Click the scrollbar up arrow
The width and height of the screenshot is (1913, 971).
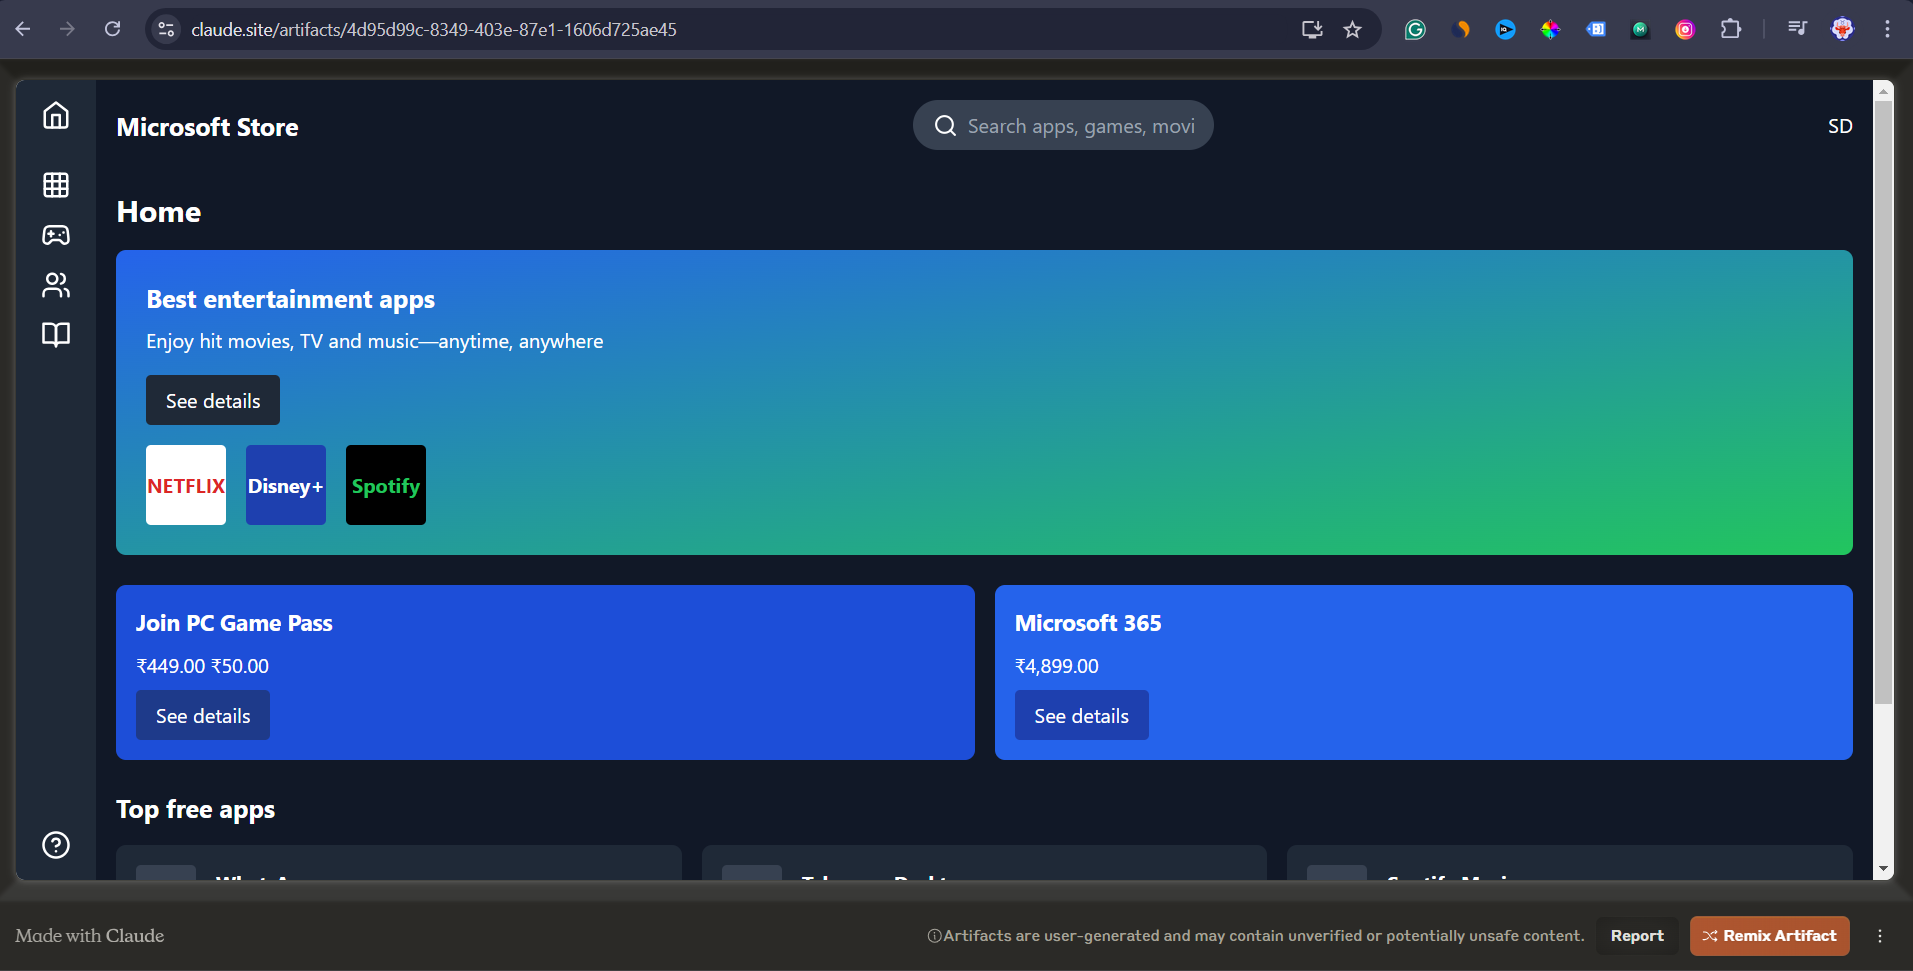point(1883,91)
